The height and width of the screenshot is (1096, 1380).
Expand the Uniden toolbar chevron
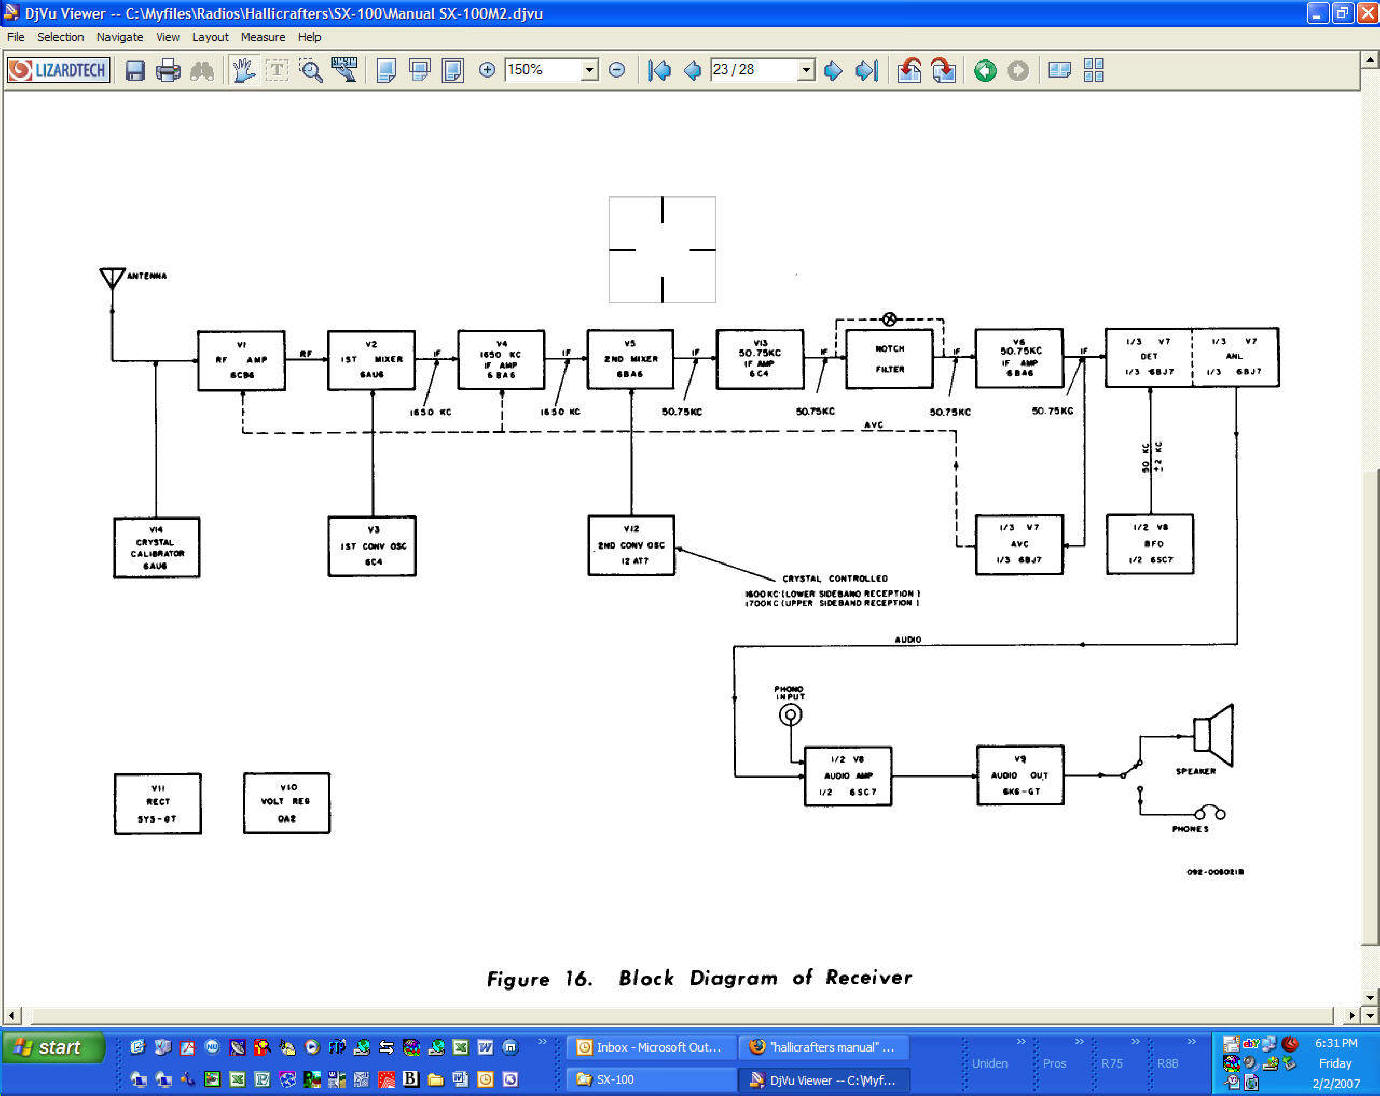click(x=1021, y=1042)
